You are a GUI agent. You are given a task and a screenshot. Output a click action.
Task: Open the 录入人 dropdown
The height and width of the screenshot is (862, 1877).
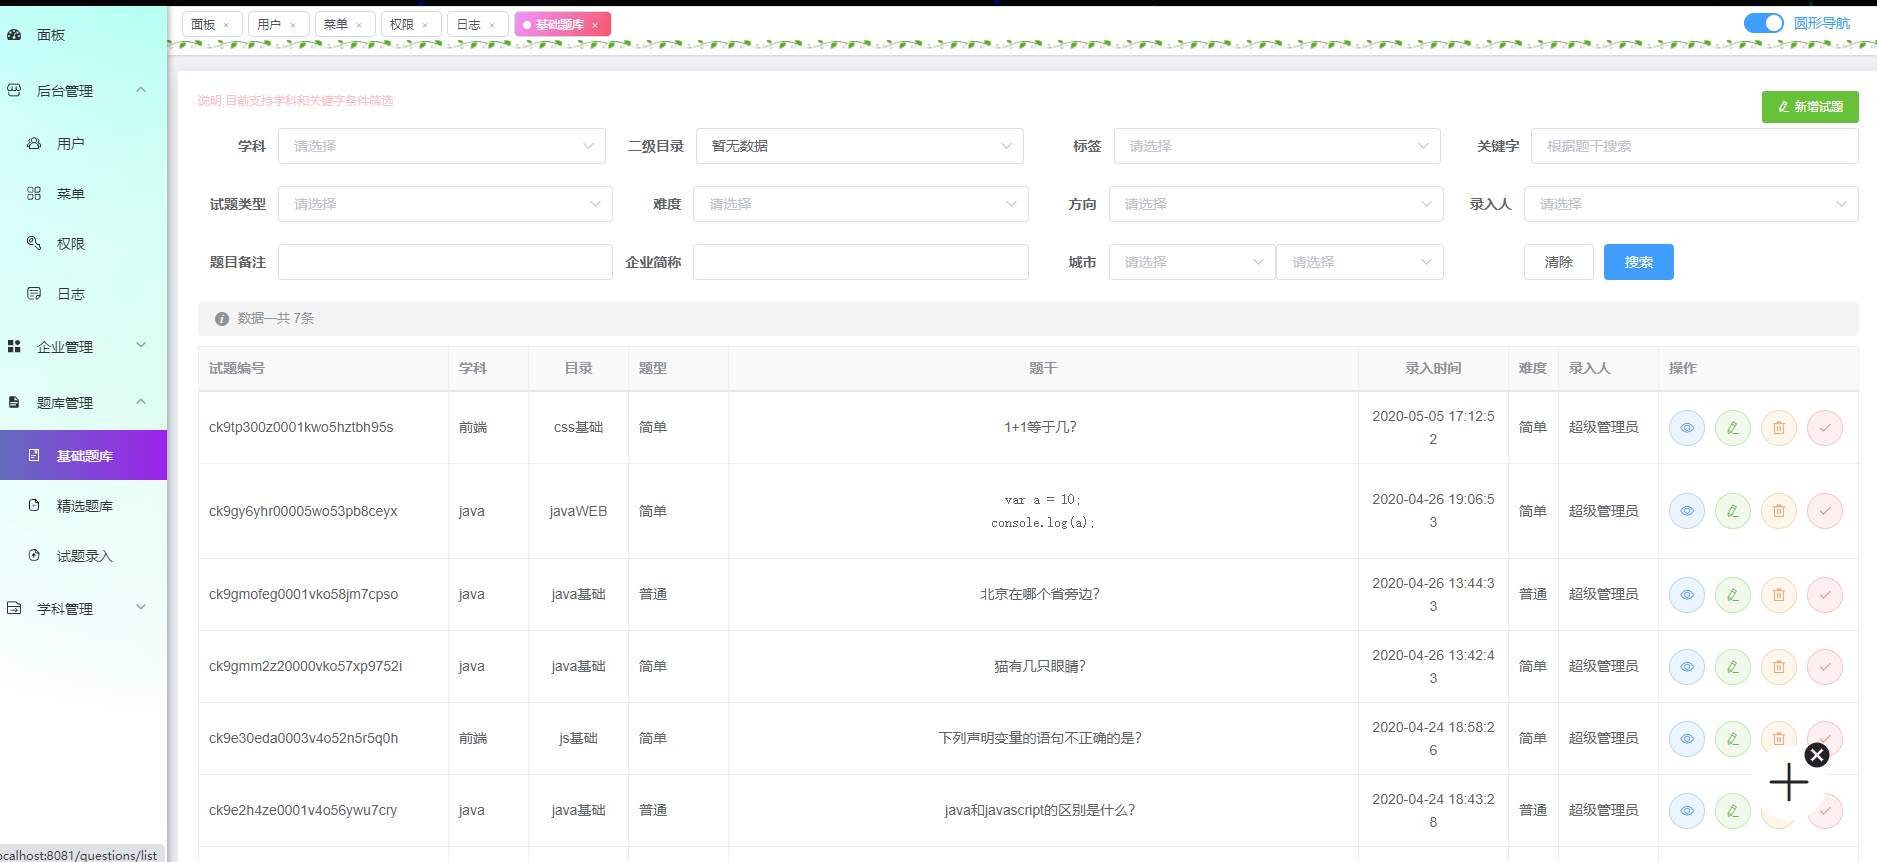click(x=1691, y=204)
